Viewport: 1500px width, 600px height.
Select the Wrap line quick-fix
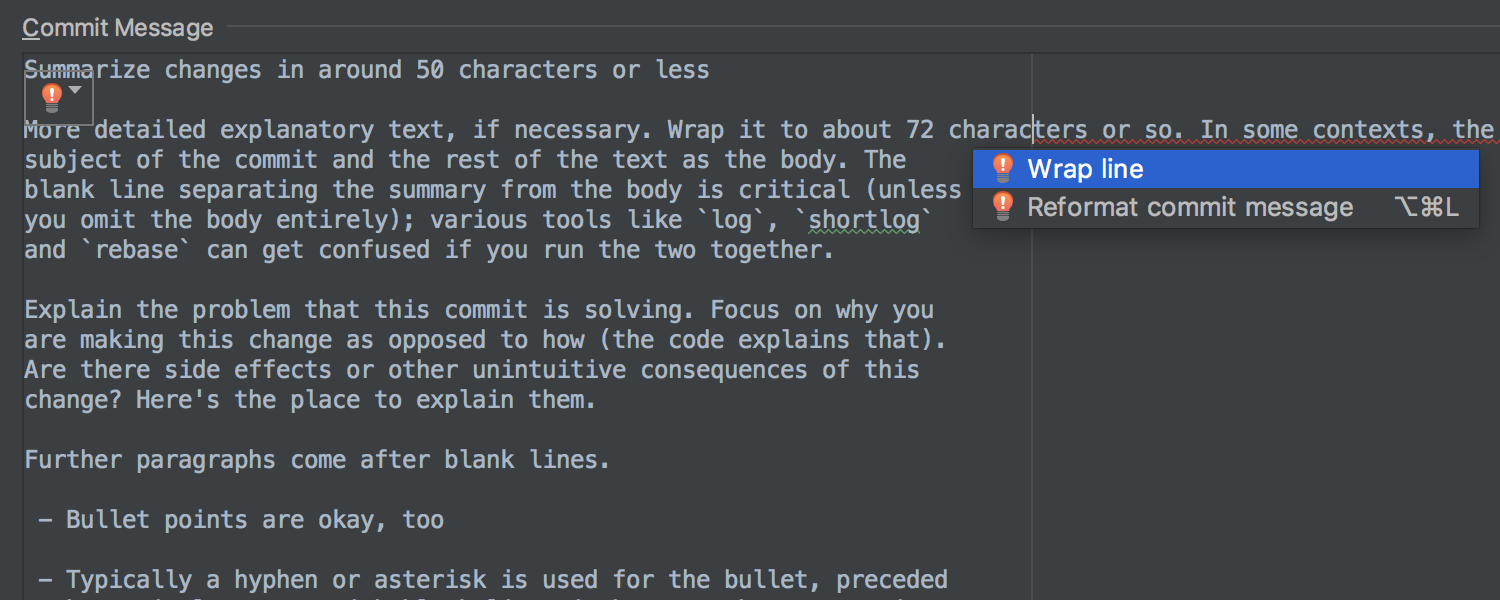[x=1226, y=169]
